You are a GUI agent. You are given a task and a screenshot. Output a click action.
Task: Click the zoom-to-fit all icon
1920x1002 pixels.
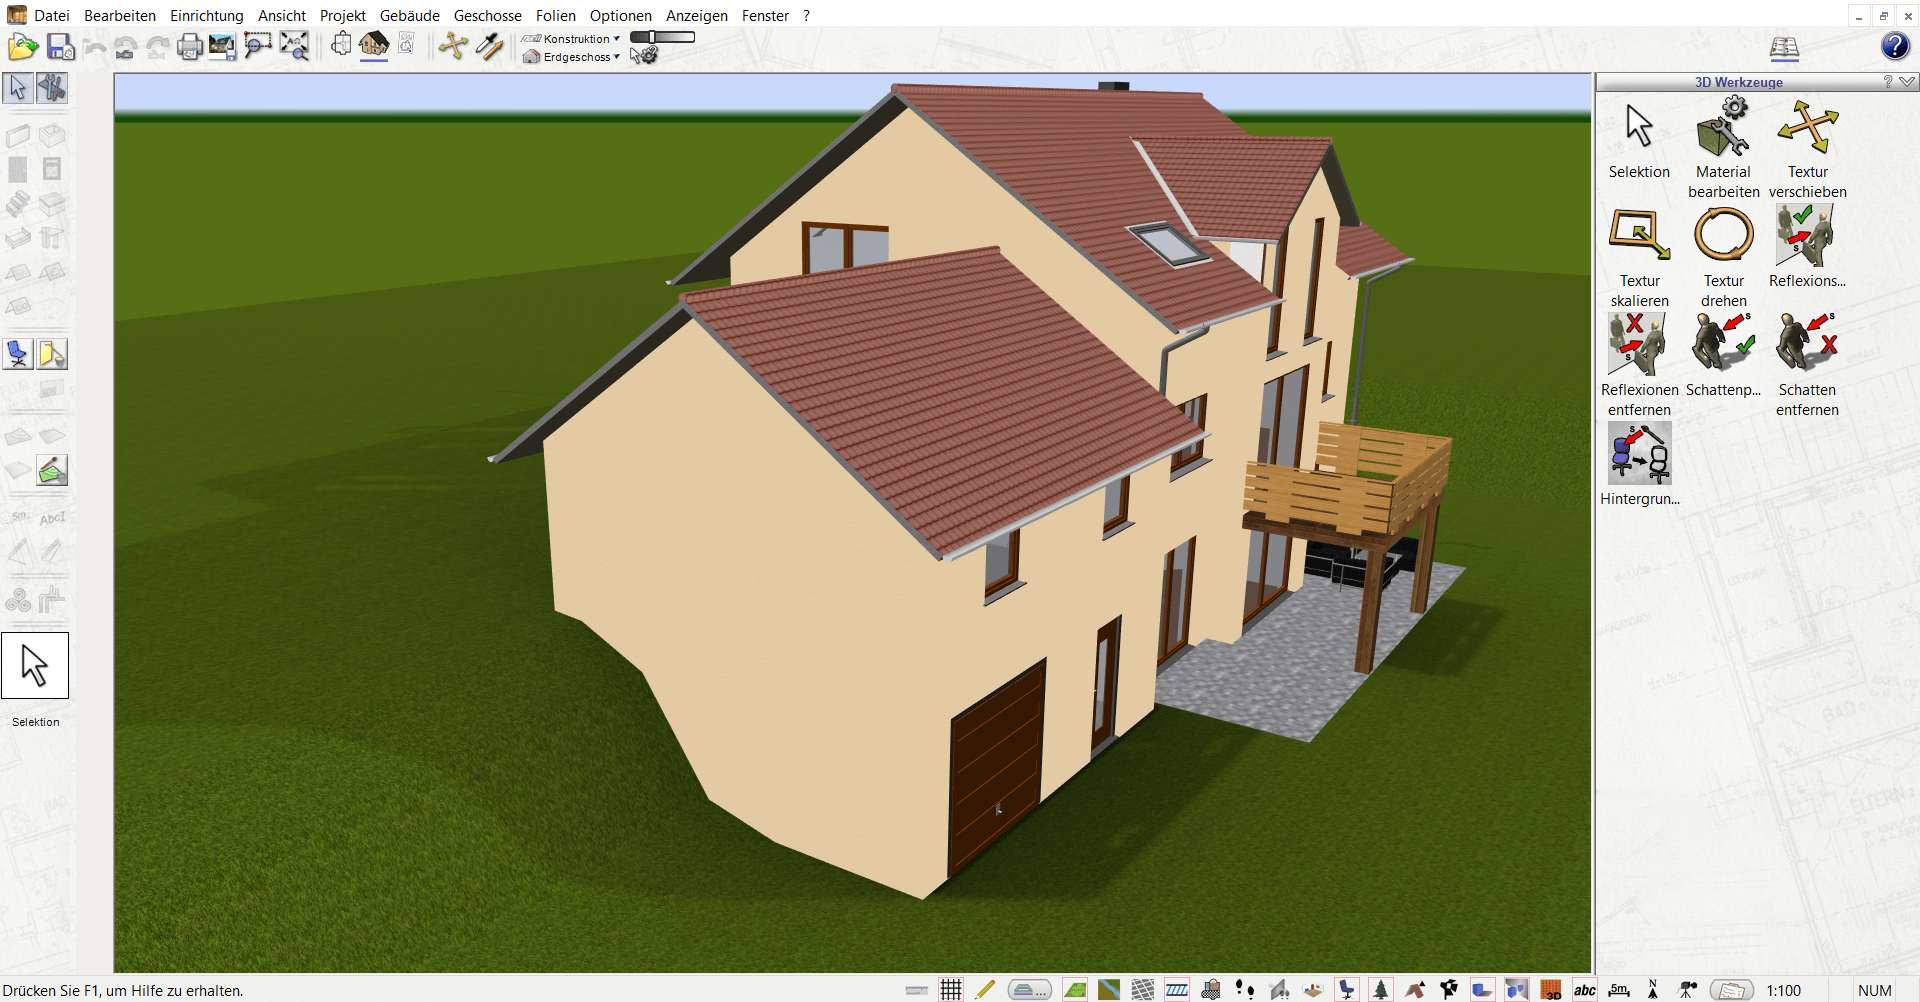point(294,46)
